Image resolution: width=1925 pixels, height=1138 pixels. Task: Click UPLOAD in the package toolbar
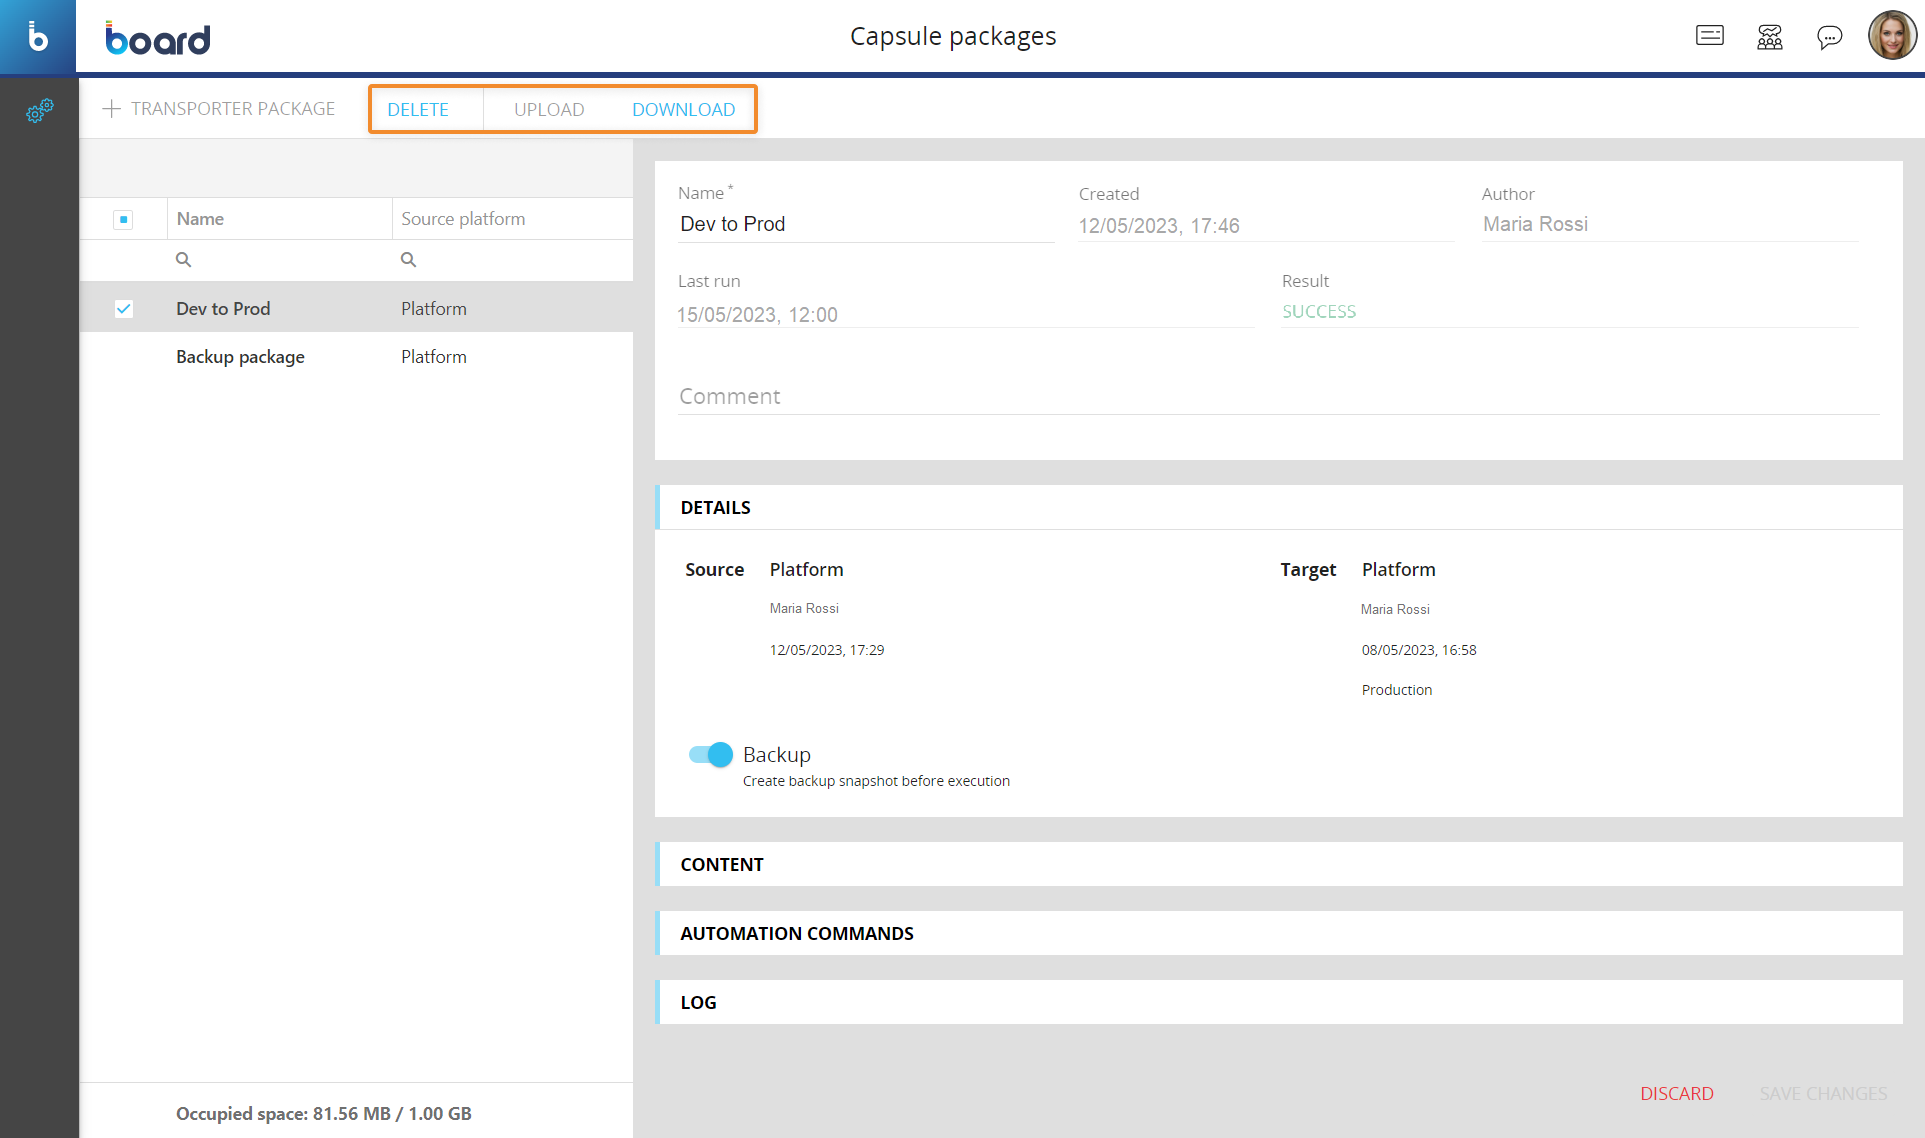pos(549,110)
